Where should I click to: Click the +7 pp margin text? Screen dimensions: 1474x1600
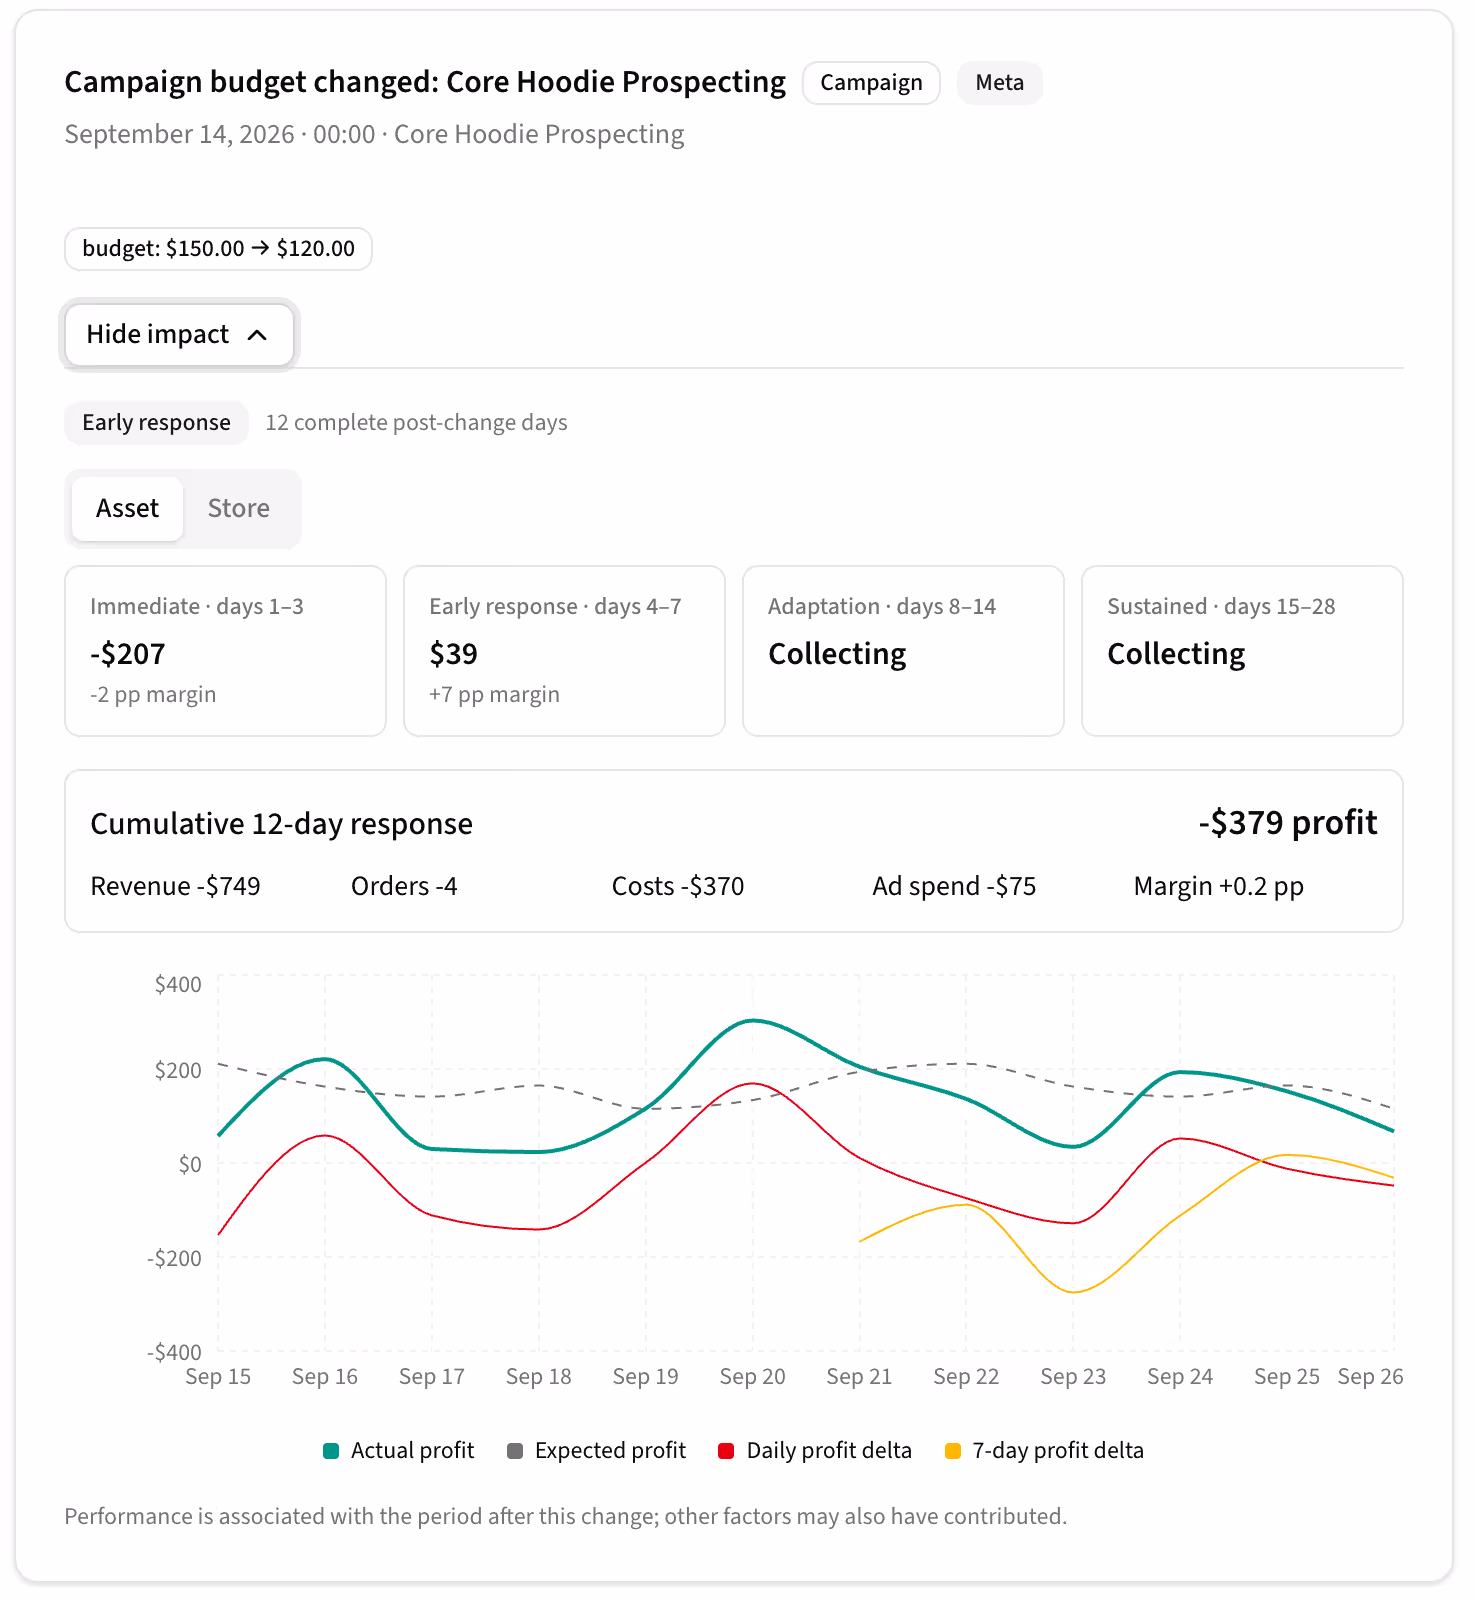pos(494,695)
